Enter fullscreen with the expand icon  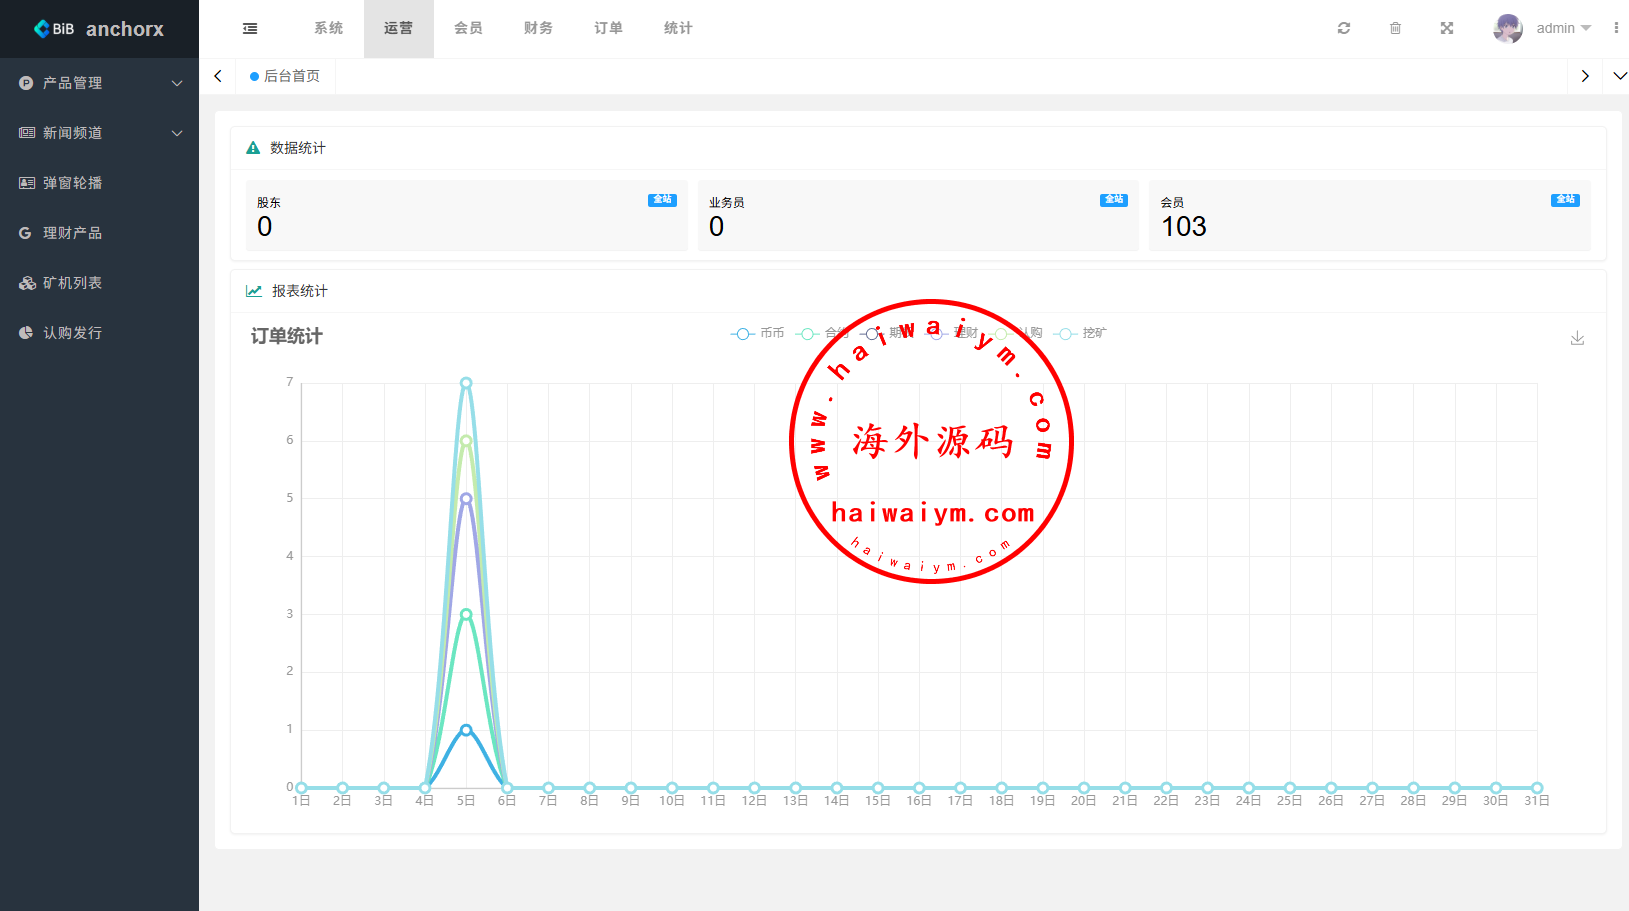click(x=1446, y=29)
